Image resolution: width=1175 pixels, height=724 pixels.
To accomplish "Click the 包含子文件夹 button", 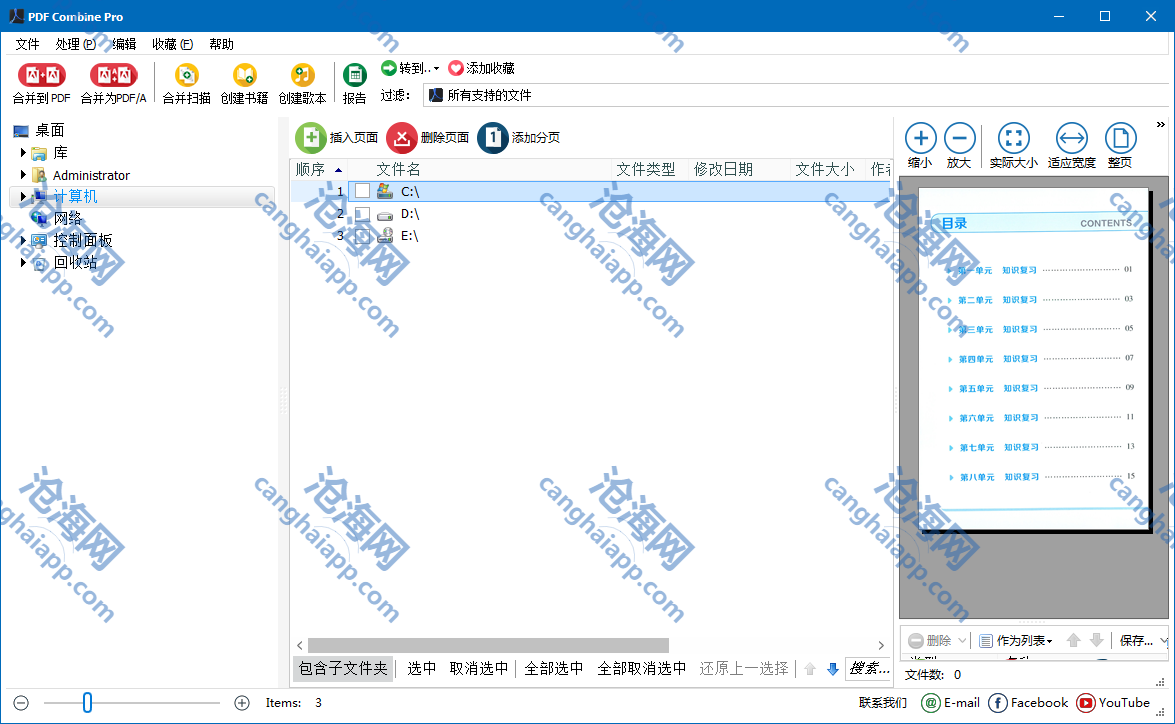I will click(x=343, y=669).
